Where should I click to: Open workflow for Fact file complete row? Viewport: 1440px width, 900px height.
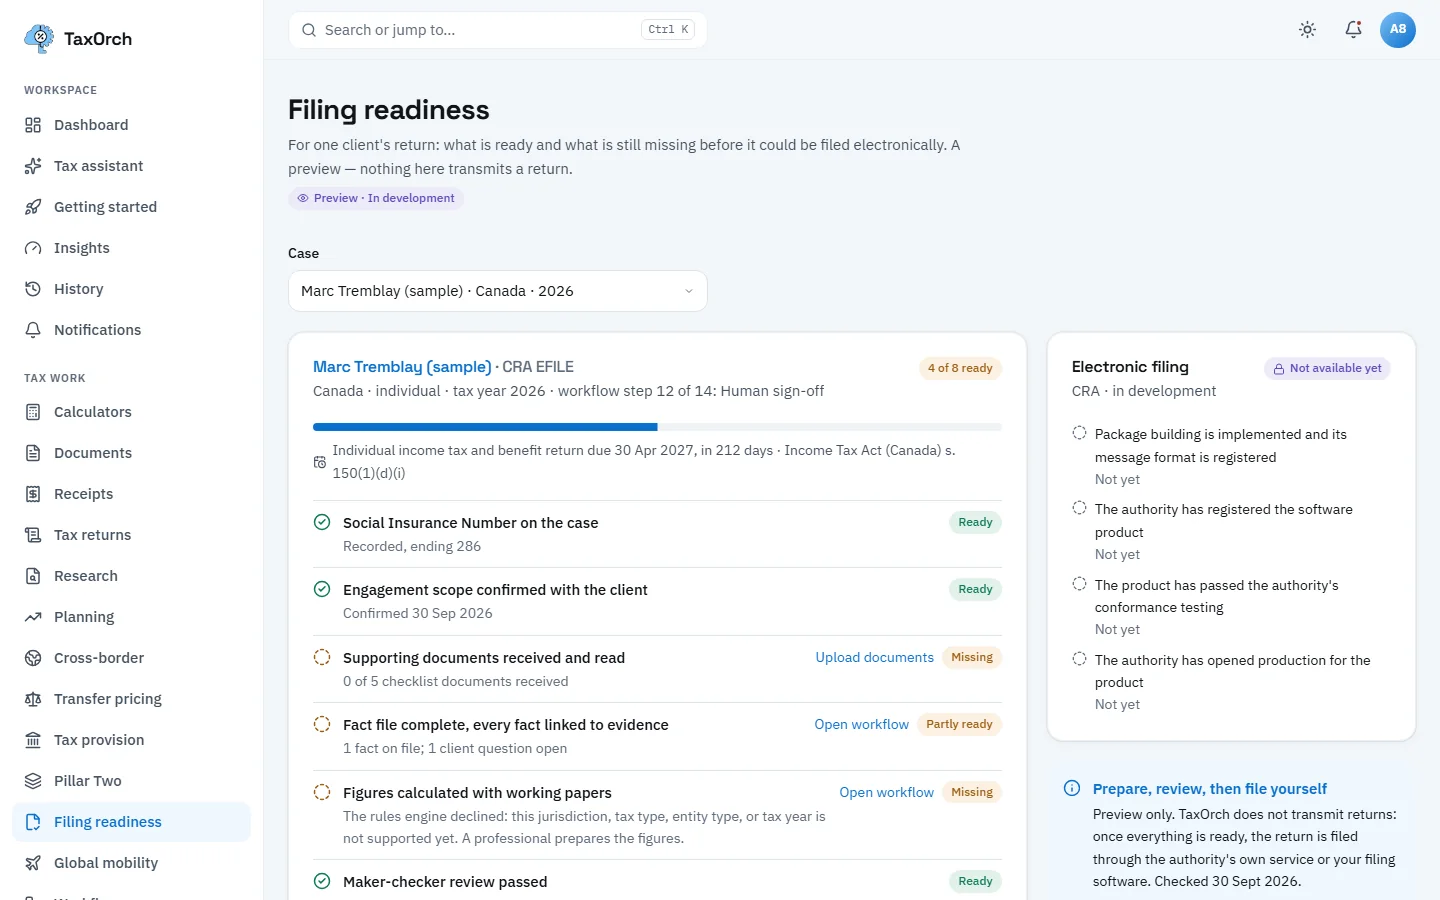tap(861, 724)
